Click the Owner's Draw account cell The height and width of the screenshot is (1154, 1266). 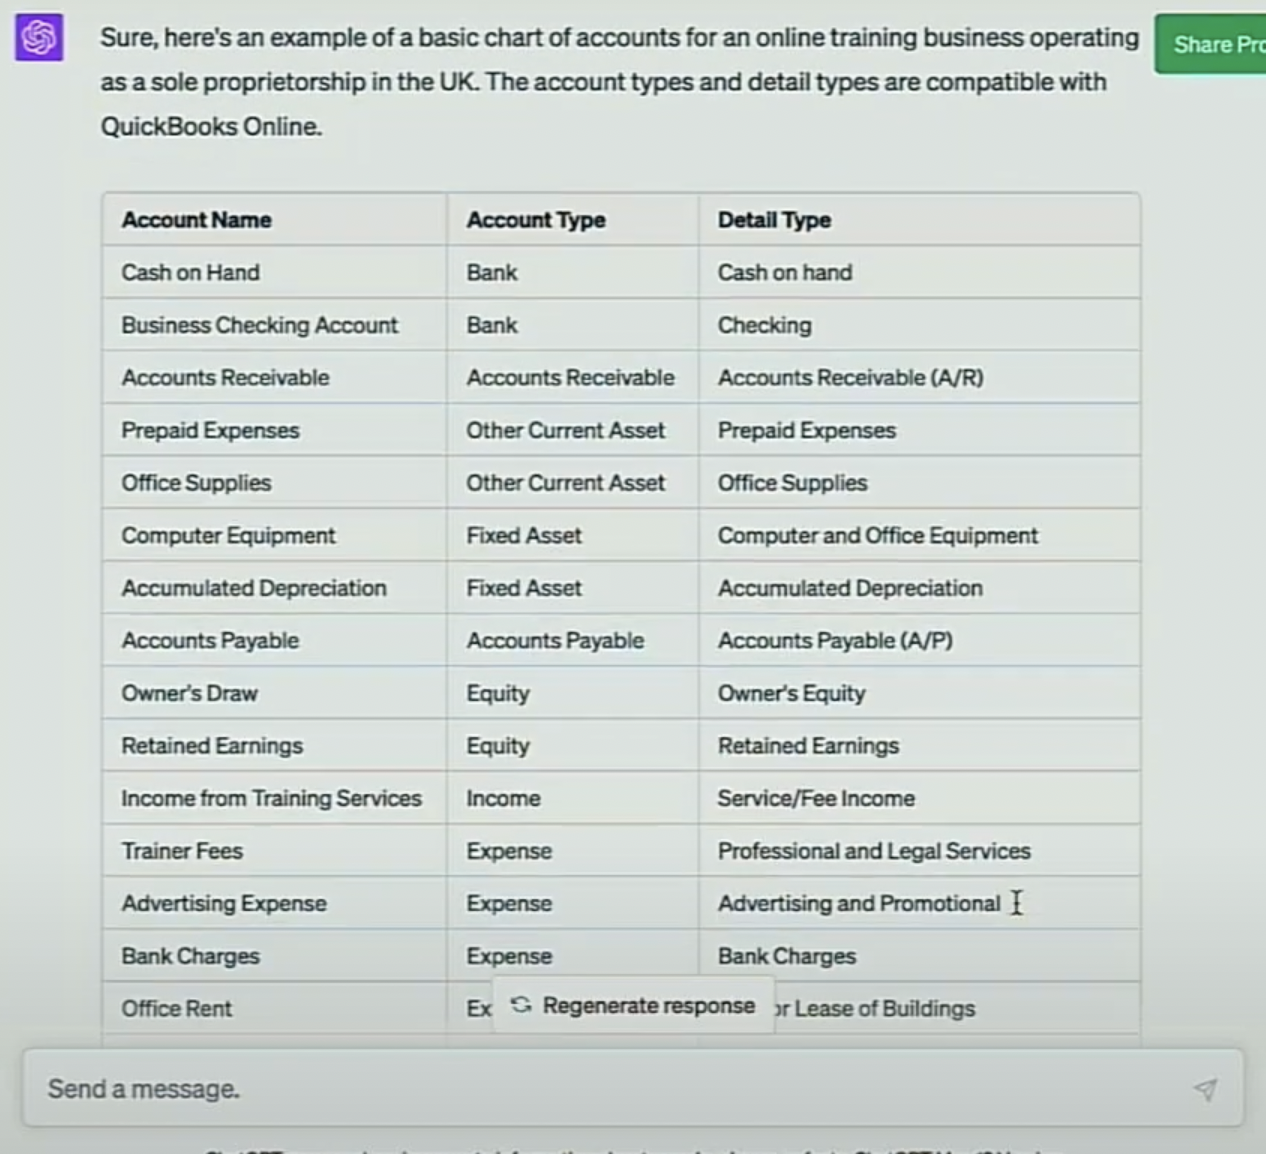190,693
